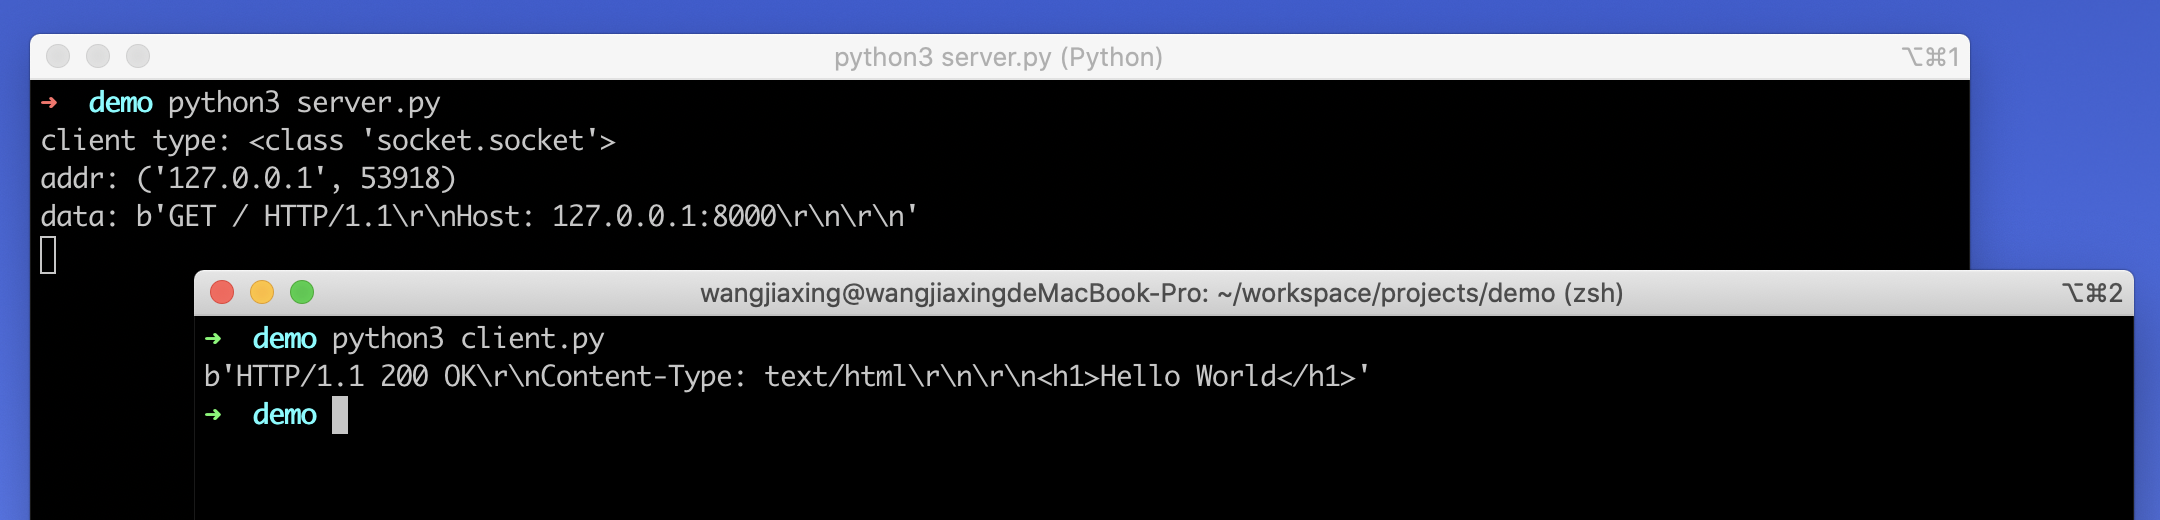Screen dimensions: 2160x520
Task: Click the python3 server.py (Python) title
Action: click(x=998, y=57)
